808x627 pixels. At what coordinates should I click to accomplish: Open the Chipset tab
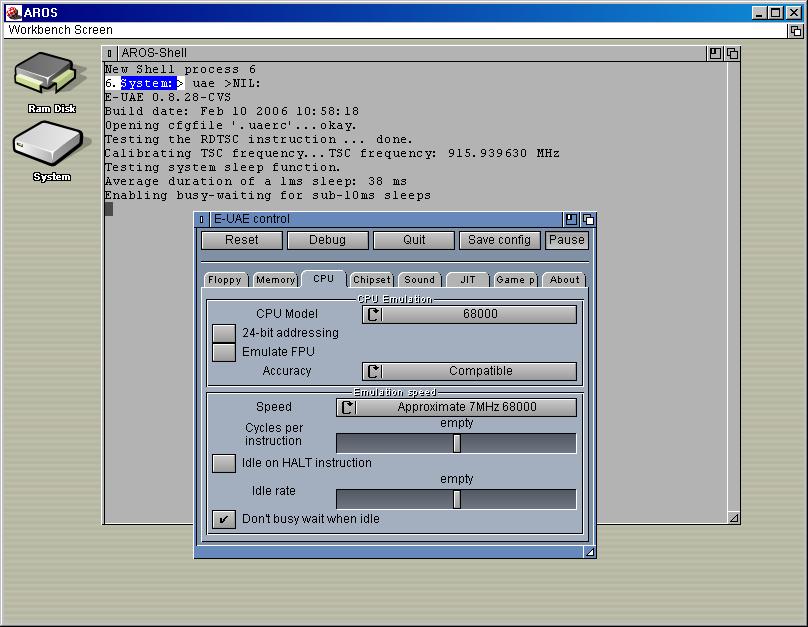(x=372, y=280)
